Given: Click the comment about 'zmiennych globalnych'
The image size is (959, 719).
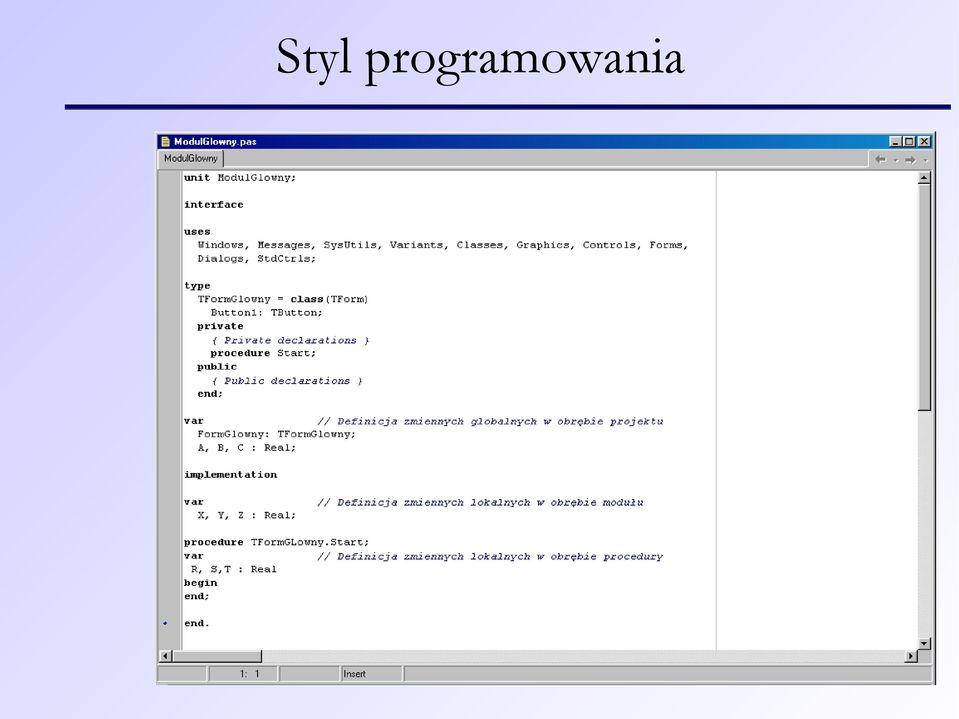Looking at the screenshot, I should 490,421.
